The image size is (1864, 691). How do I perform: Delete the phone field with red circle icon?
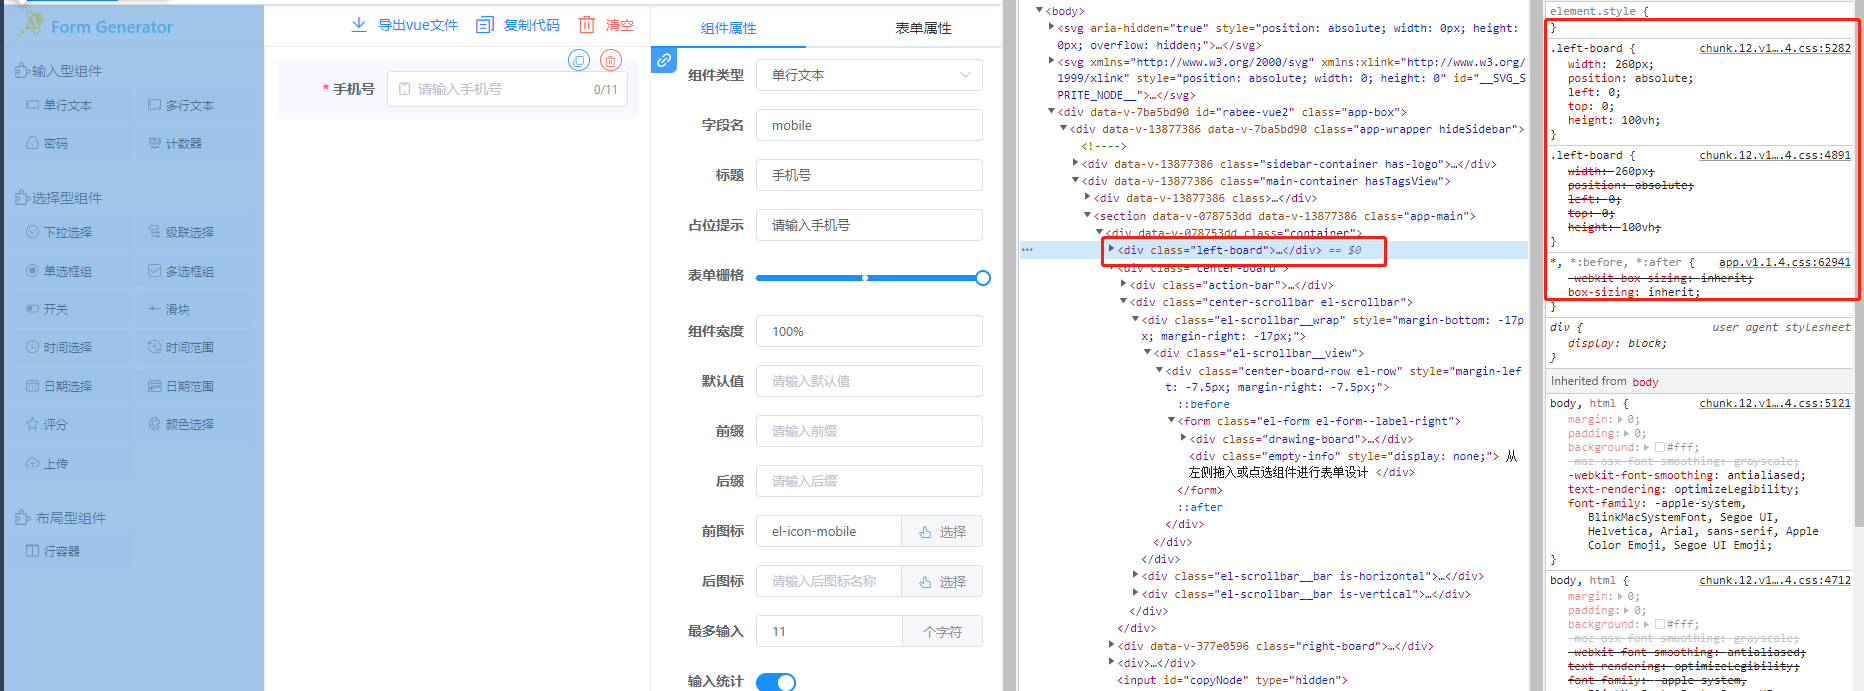pos(611,60)
